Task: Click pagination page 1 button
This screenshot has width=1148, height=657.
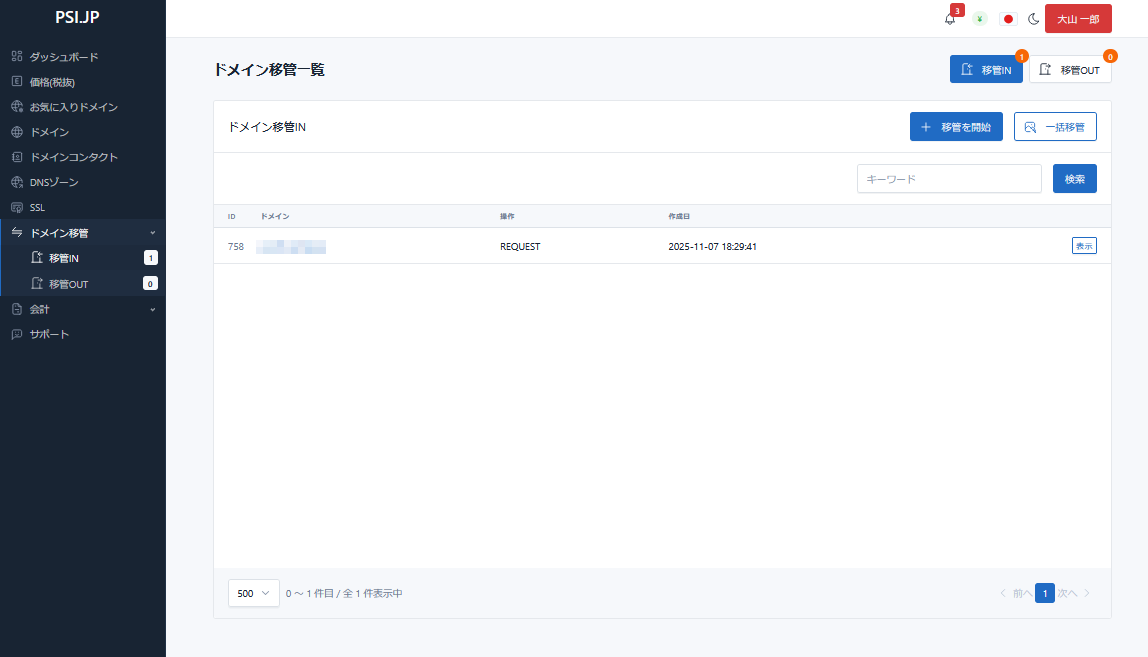Action: (x=1044, y=593)
